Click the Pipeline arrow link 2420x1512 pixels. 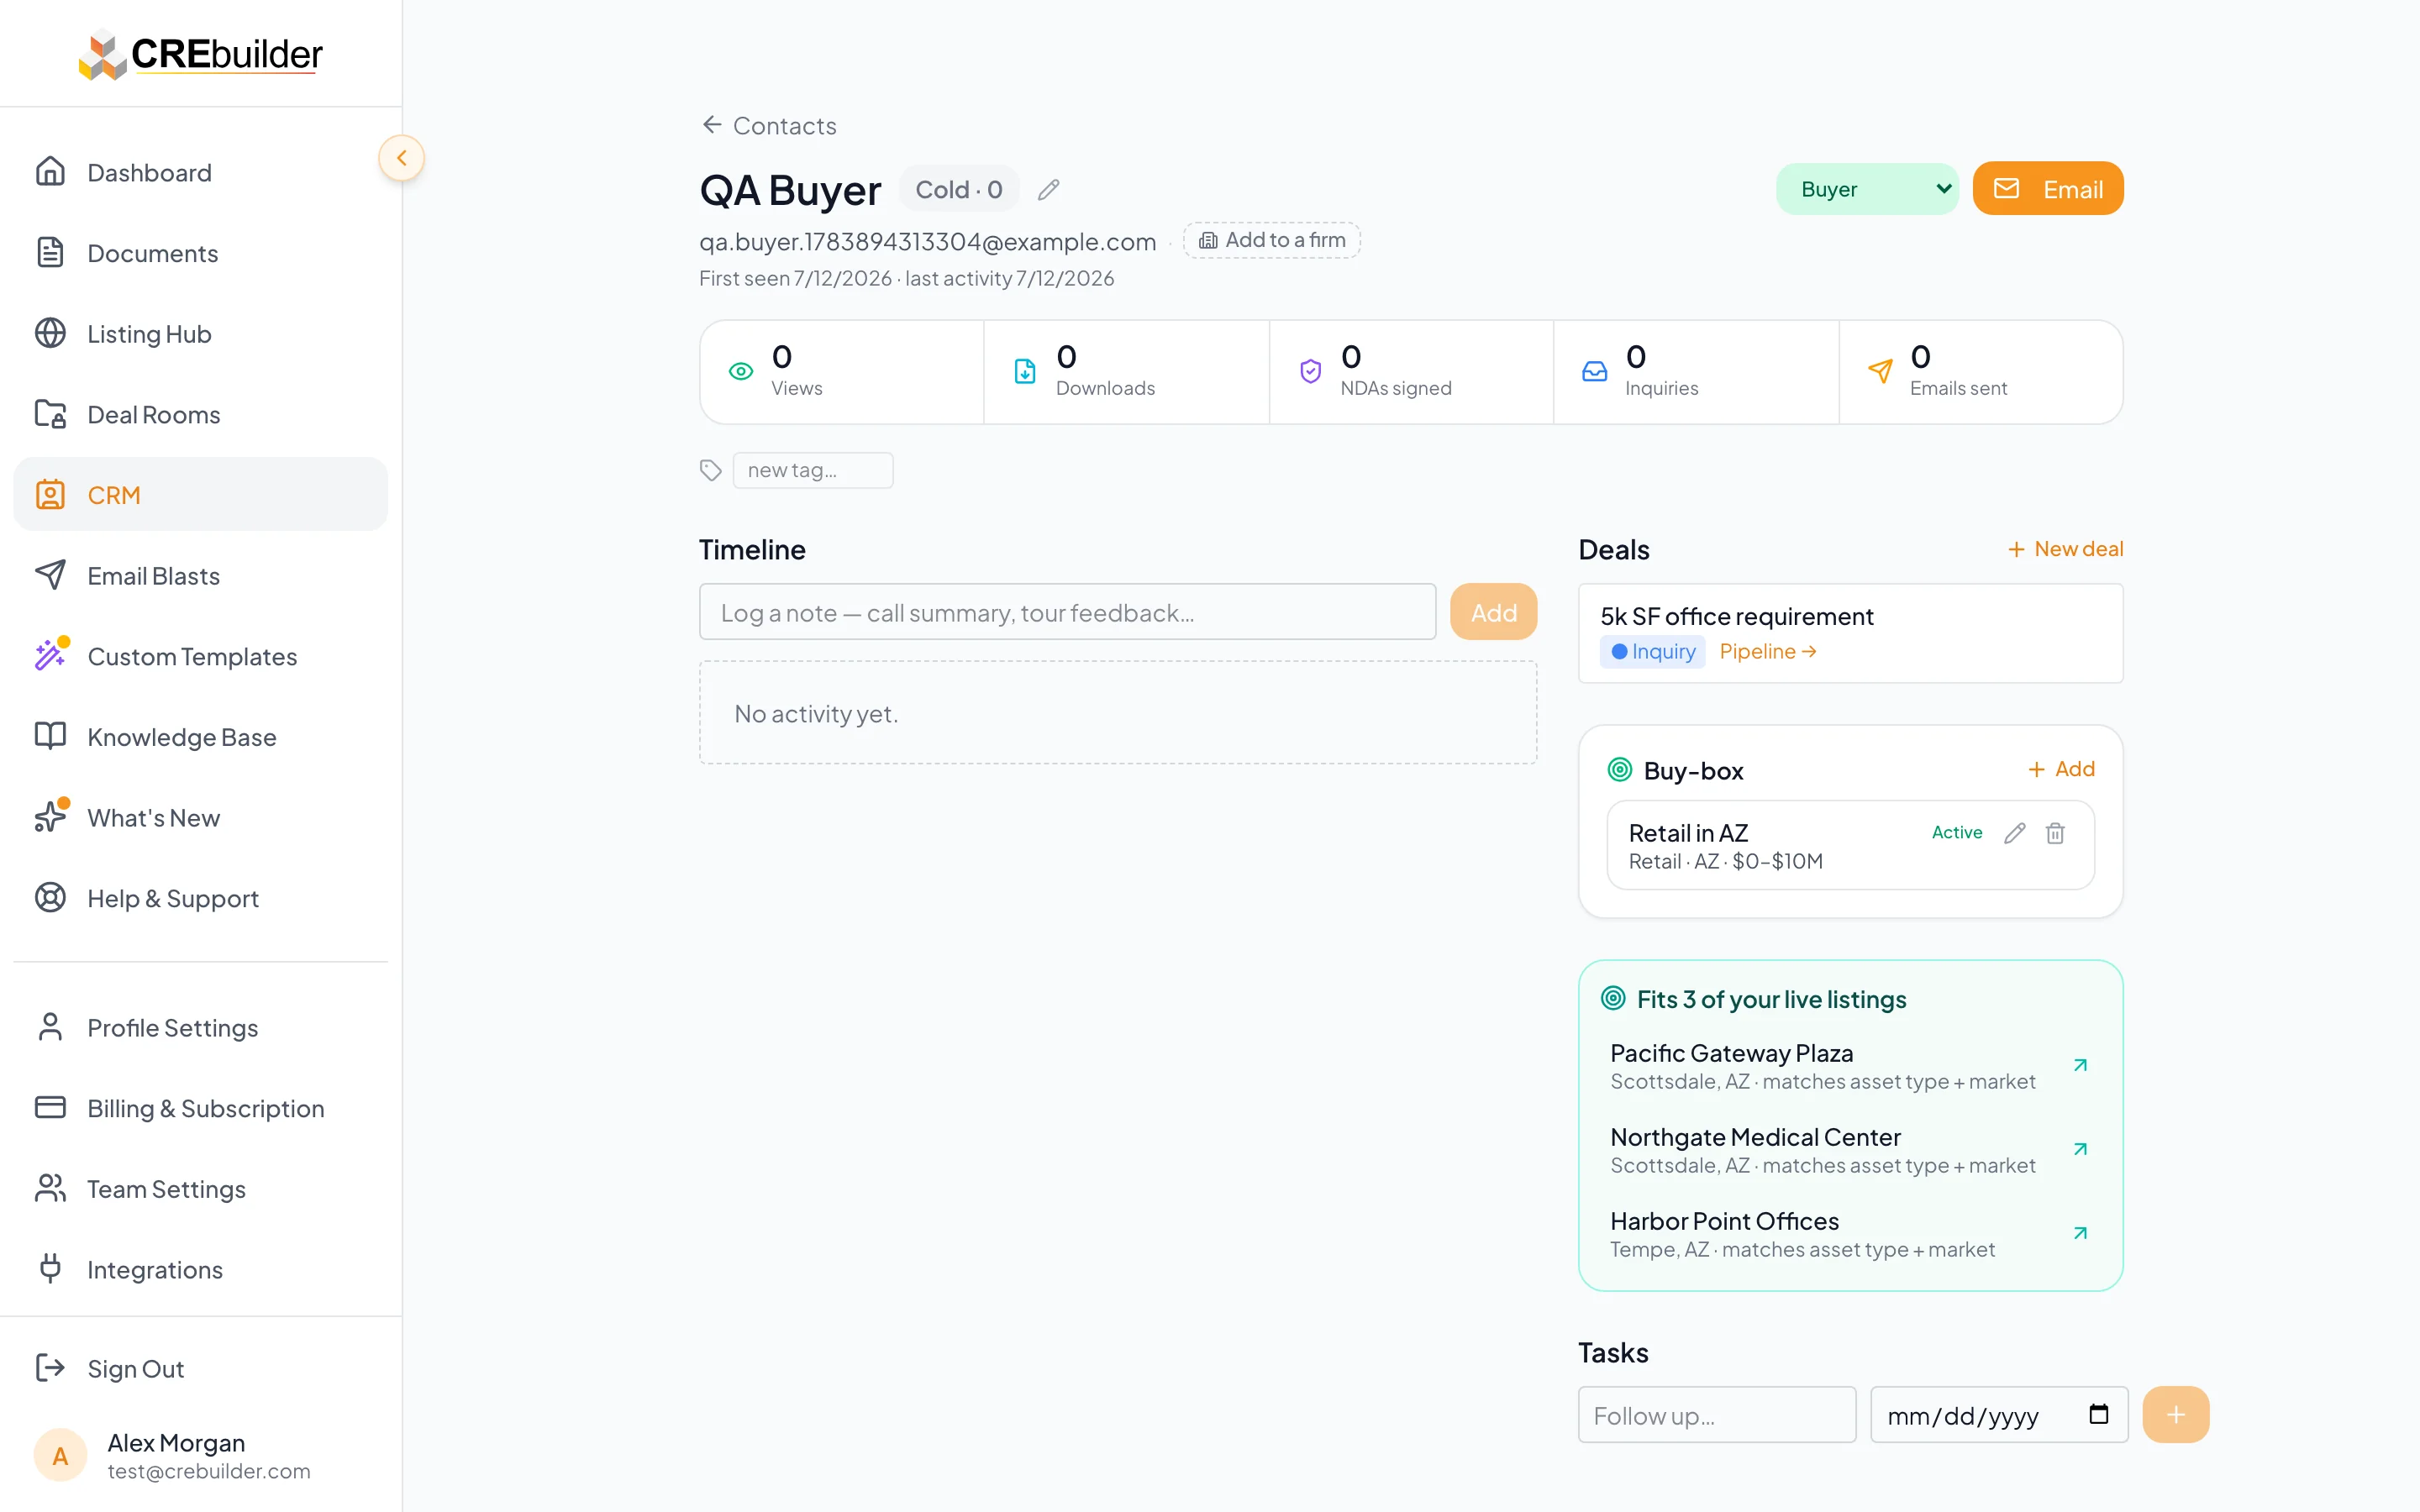point(1768,651)
